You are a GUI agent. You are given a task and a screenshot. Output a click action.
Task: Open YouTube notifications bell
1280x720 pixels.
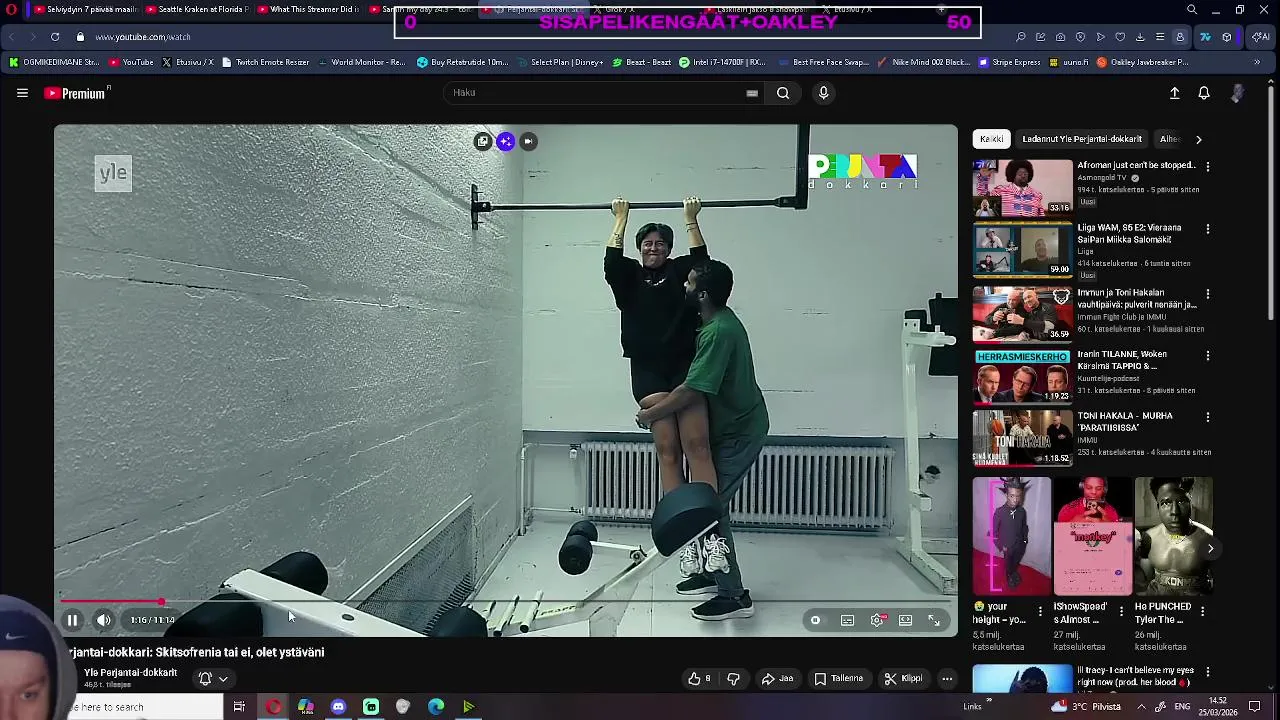click(1204, 93)
